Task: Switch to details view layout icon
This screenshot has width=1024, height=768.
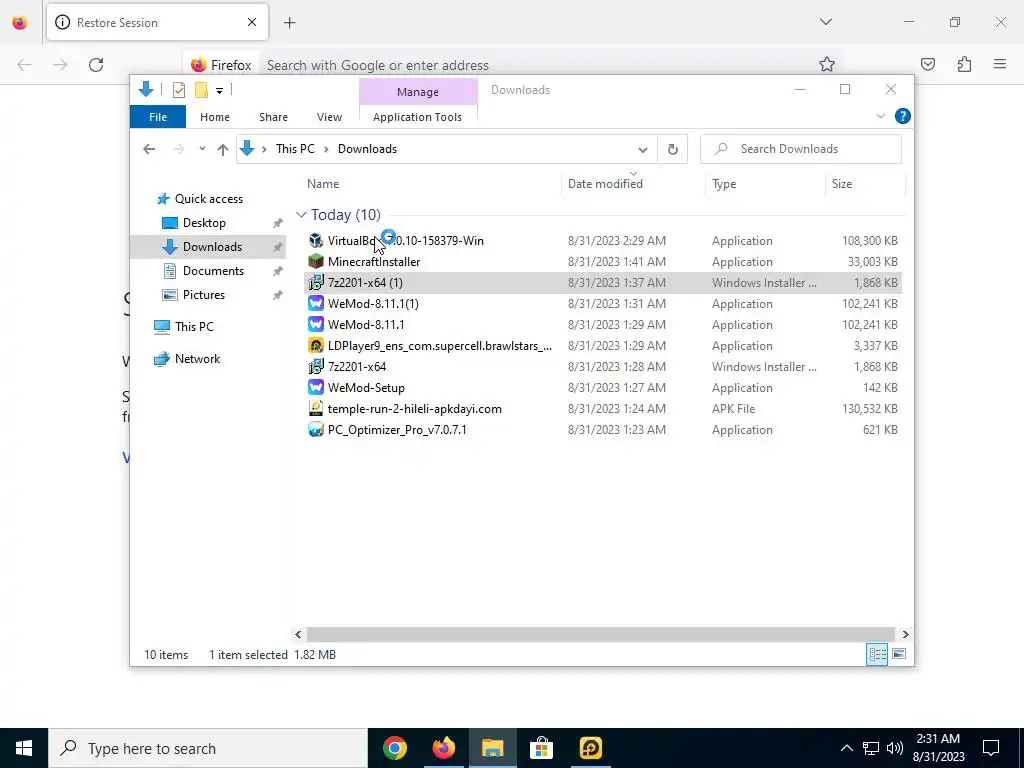Action: (x=876, y=654)
